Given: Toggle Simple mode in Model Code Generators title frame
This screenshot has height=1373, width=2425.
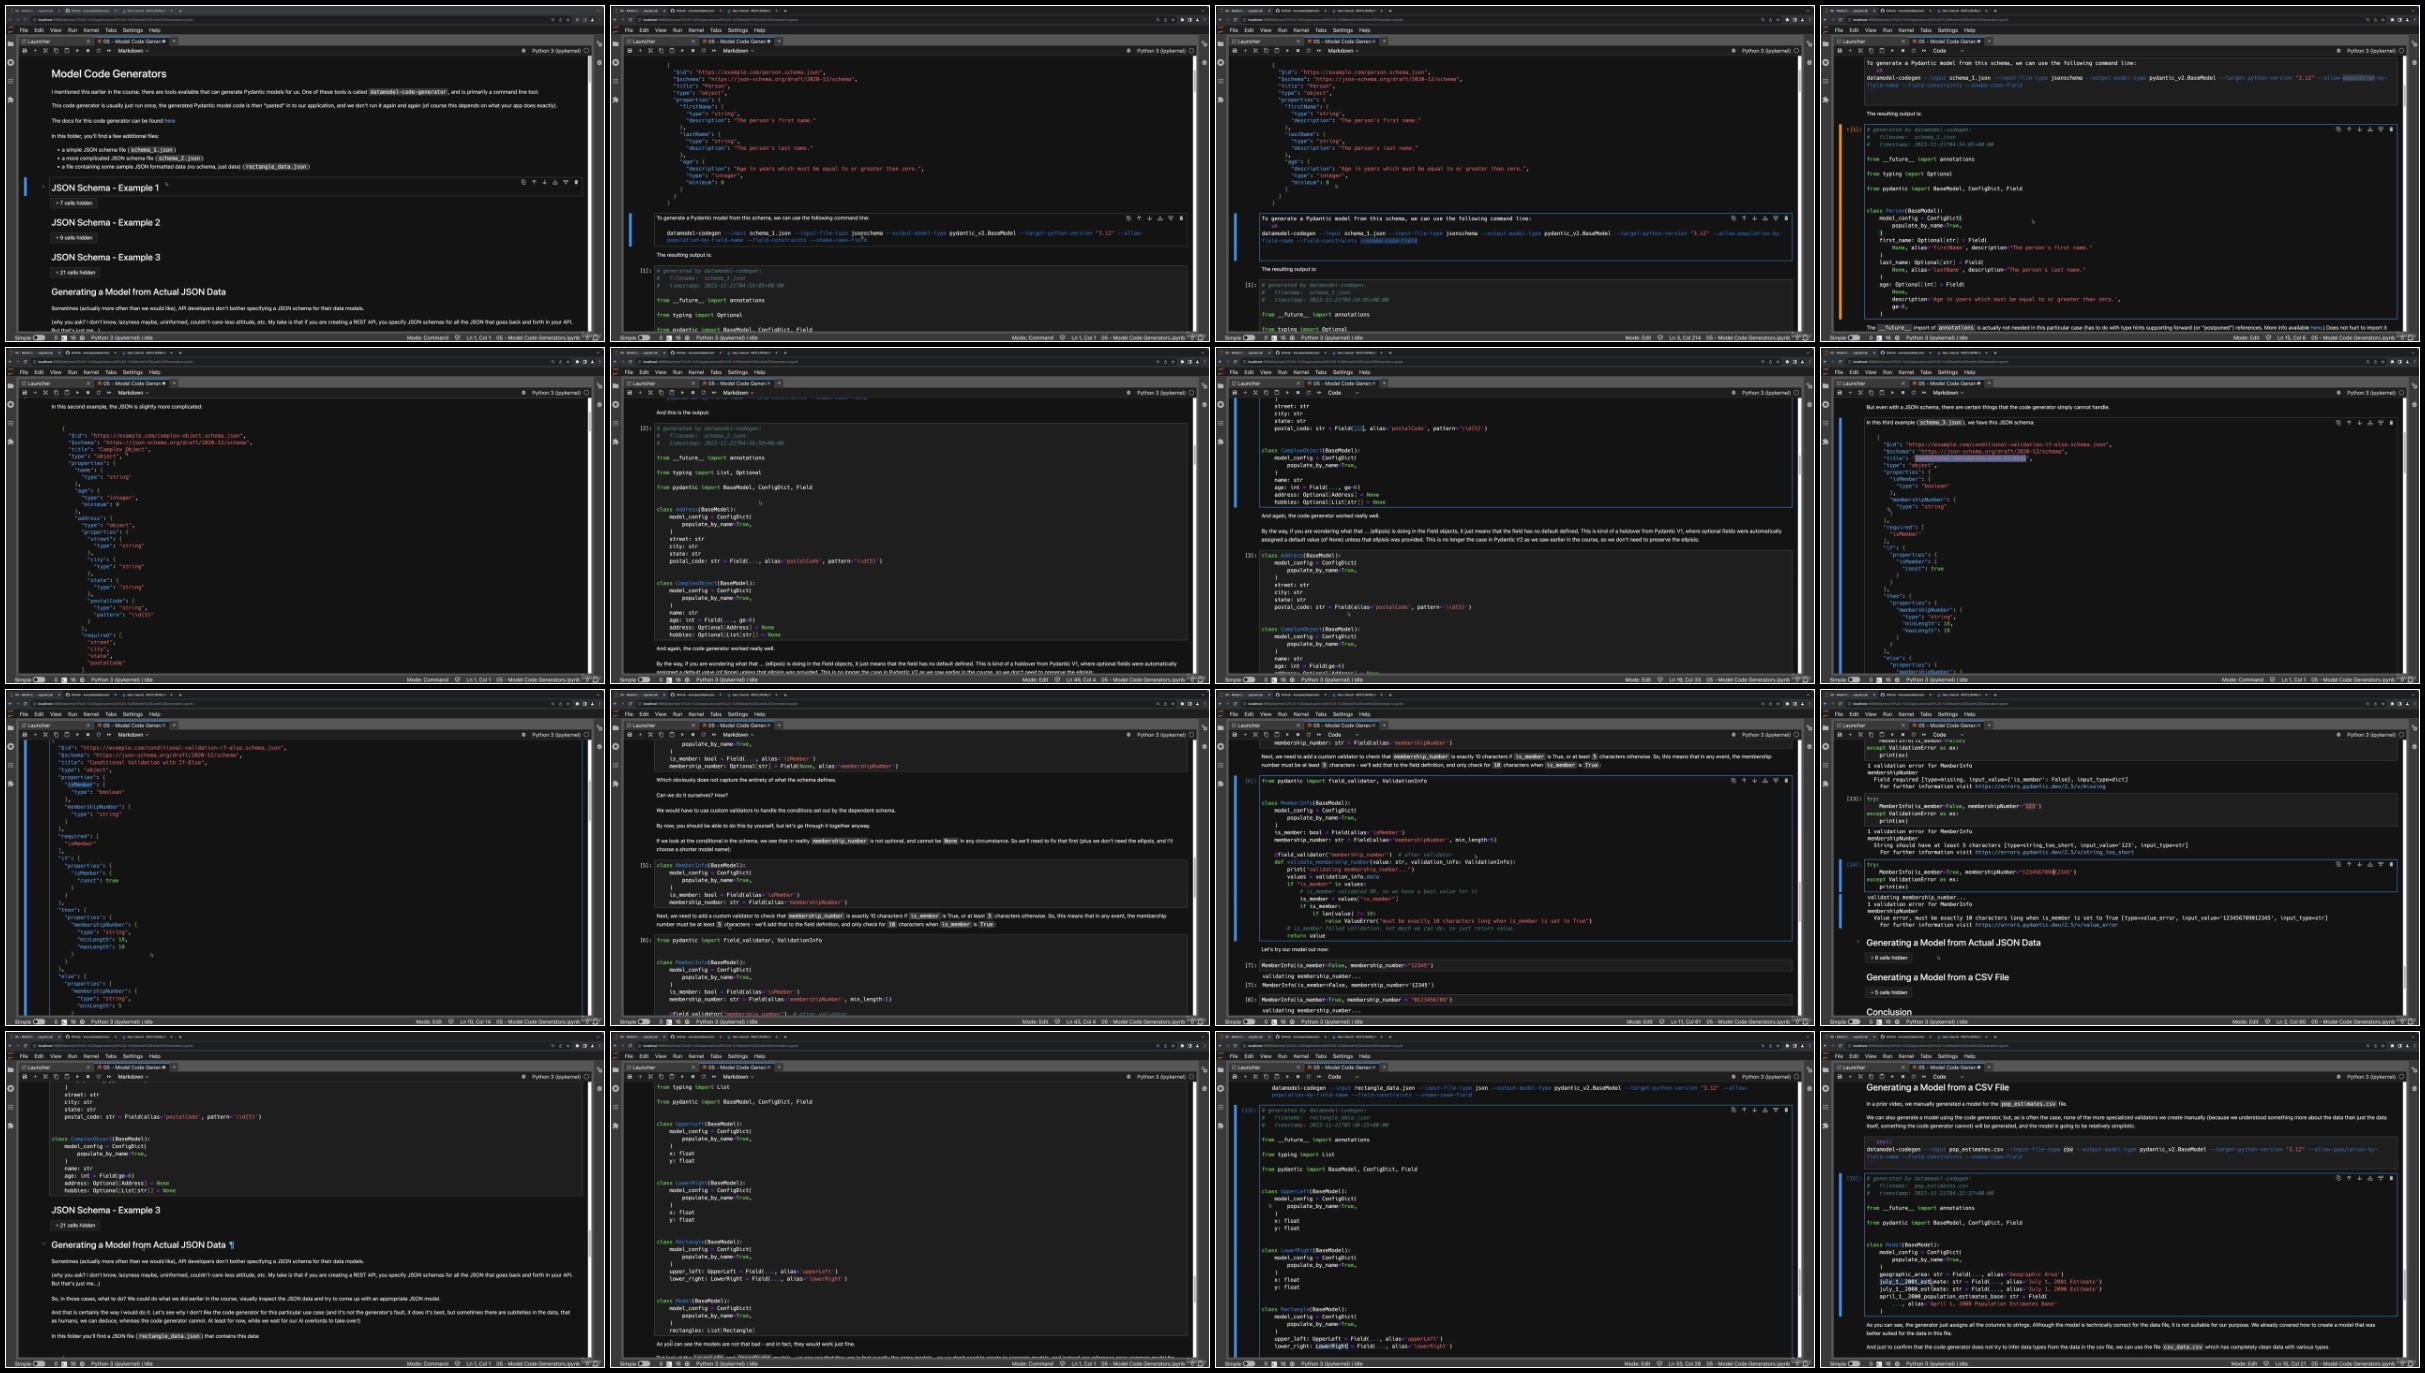Looking at the screenshot, I should point(39,338).
